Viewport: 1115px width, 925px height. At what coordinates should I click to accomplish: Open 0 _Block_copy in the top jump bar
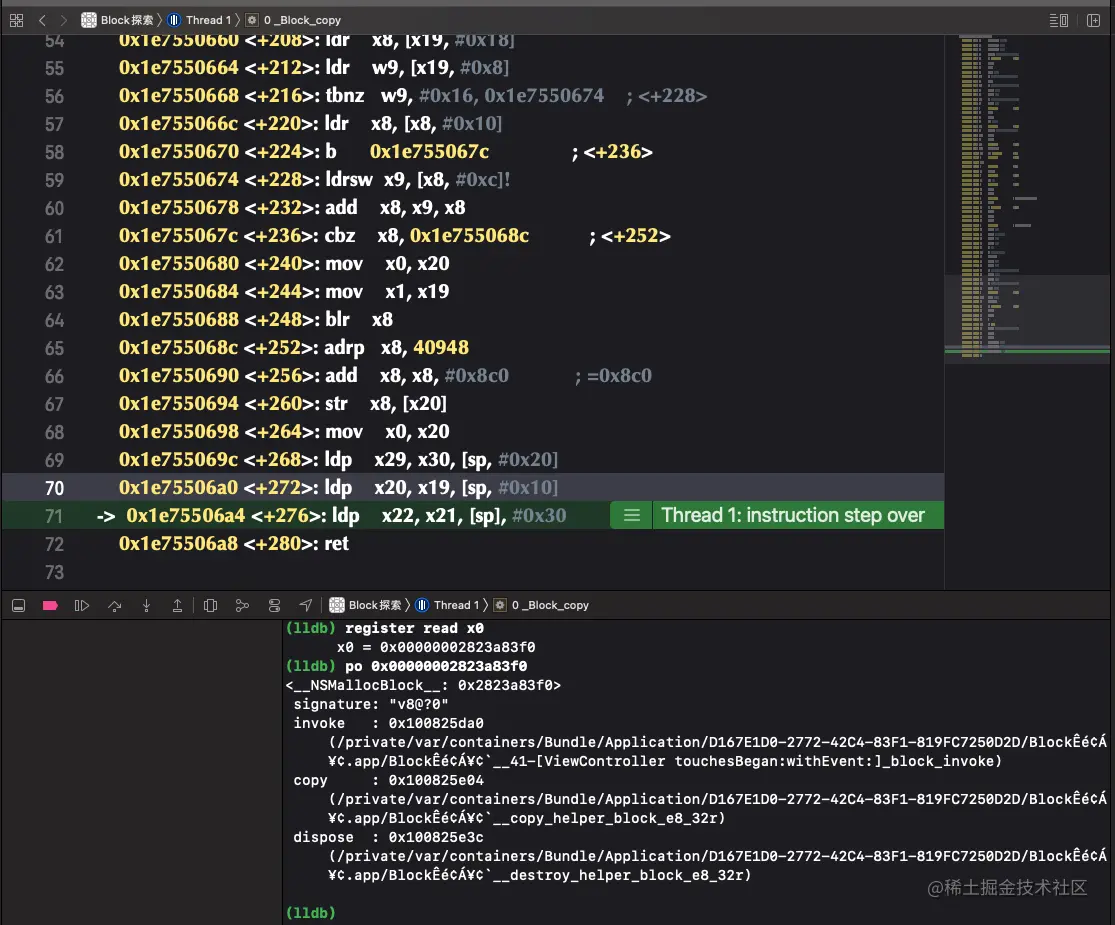[x=294, y=20]
